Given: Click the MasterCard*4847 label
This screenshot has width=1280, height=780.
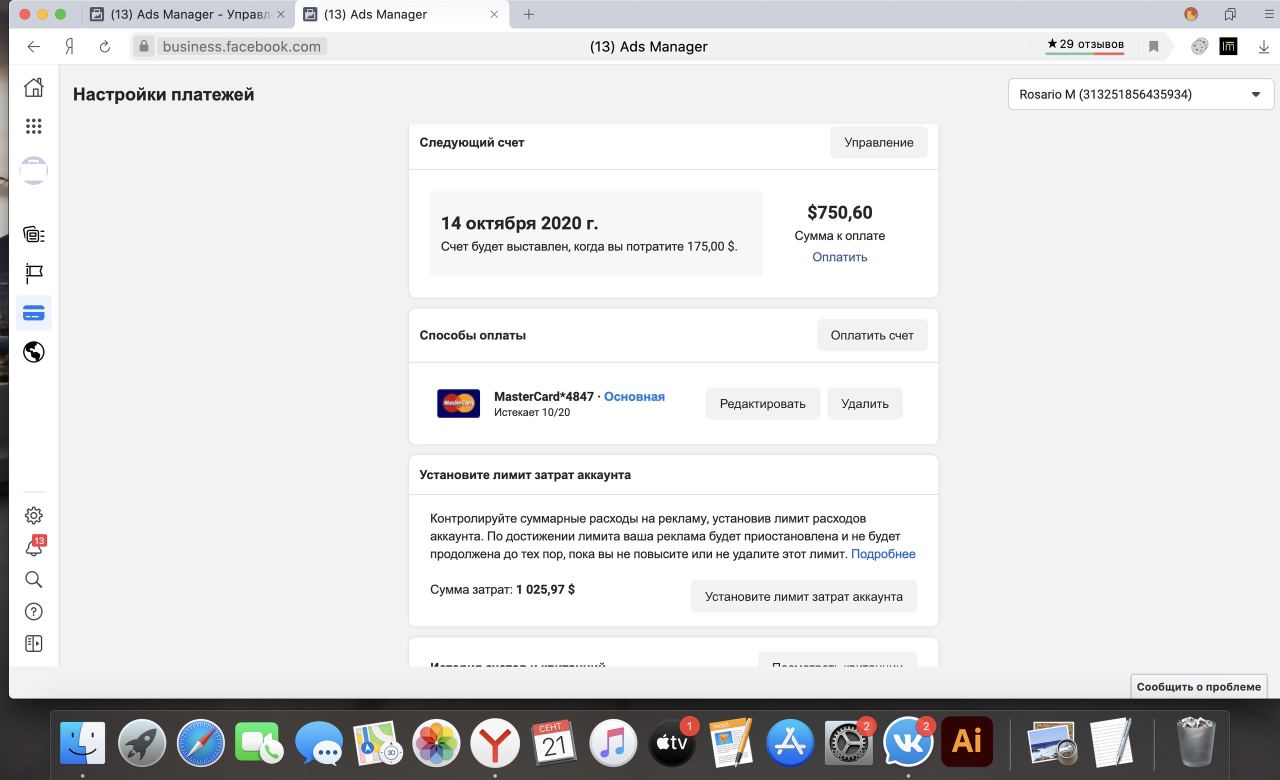Looking at the screenshot, I should click(x=544, y=396).
